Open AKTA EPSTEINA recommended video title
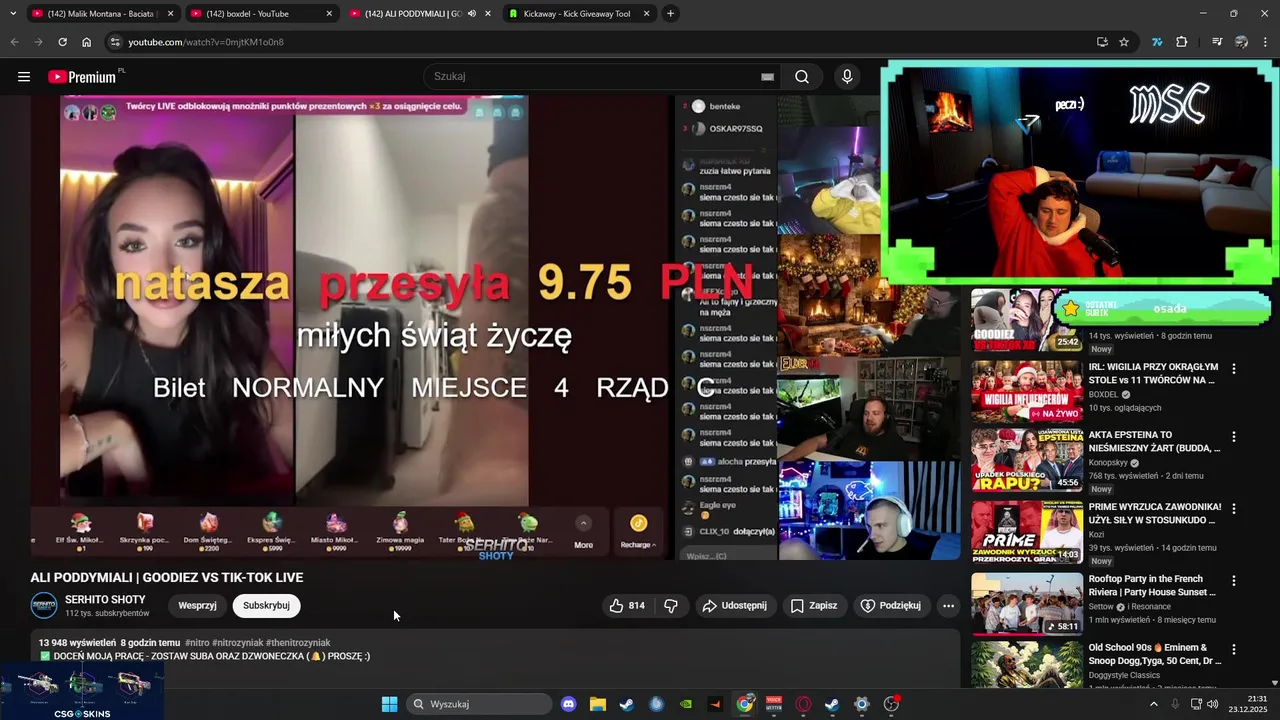 click(1154, 441)
